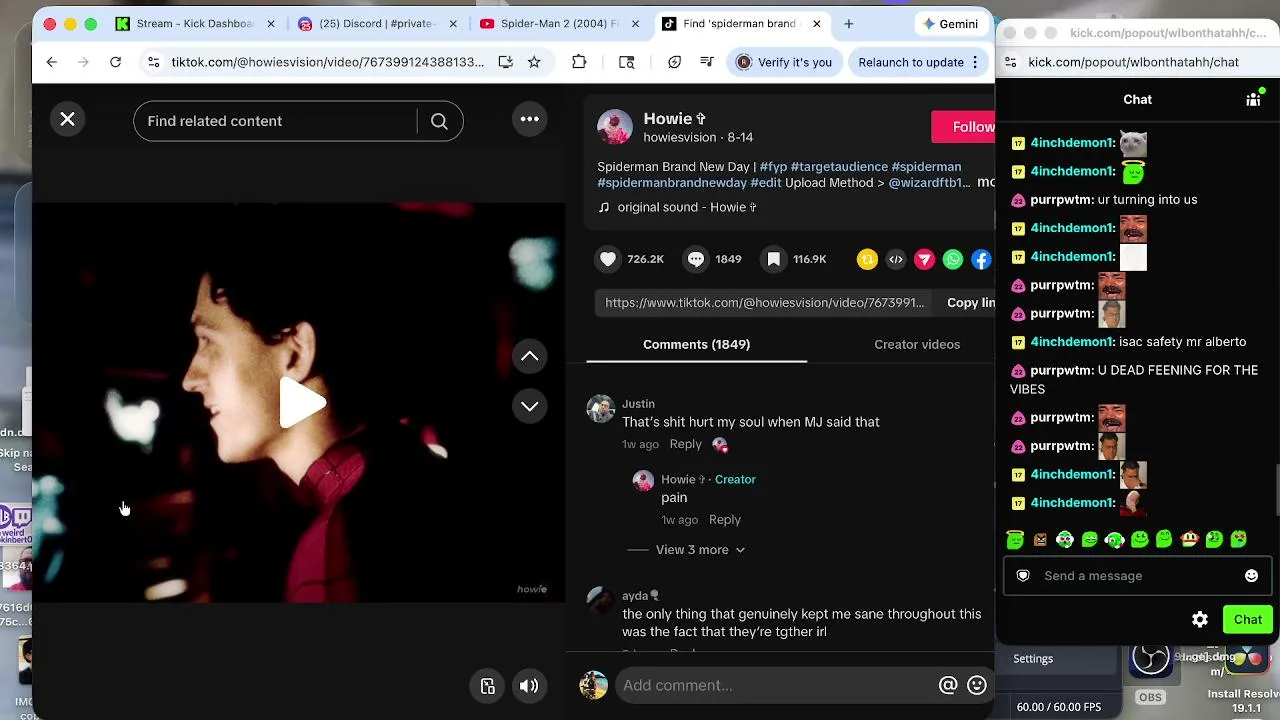
Task: Mute the video with speaker icon
Action: pos(529,686)
